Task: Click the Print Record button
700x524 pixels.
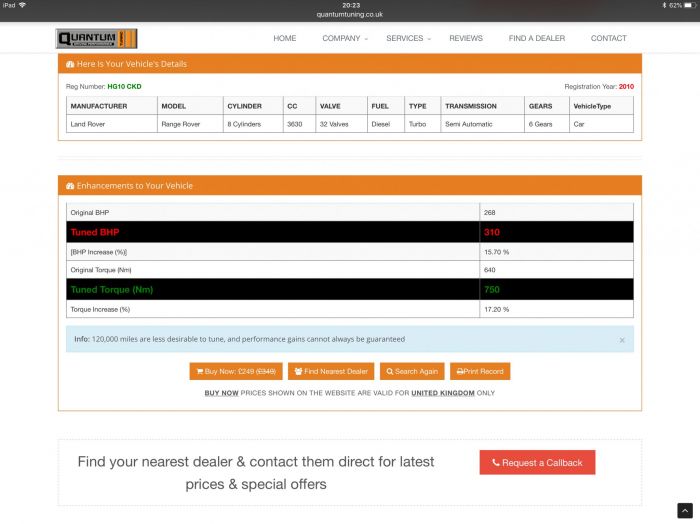Action: tap(480, 371)
